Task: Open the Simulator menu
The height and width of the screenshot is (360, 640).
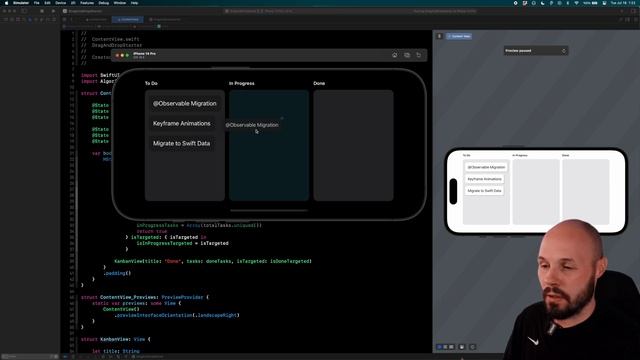Action: click(21, 3)
